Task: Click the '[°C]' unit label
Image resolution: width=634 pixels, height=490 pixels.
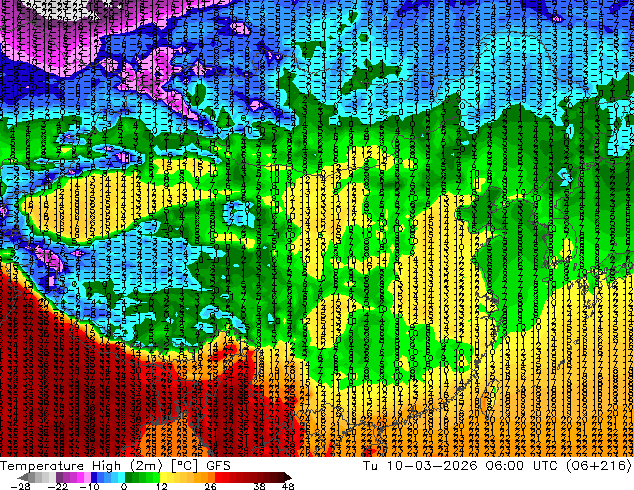Action: click(x=184, y=466)
